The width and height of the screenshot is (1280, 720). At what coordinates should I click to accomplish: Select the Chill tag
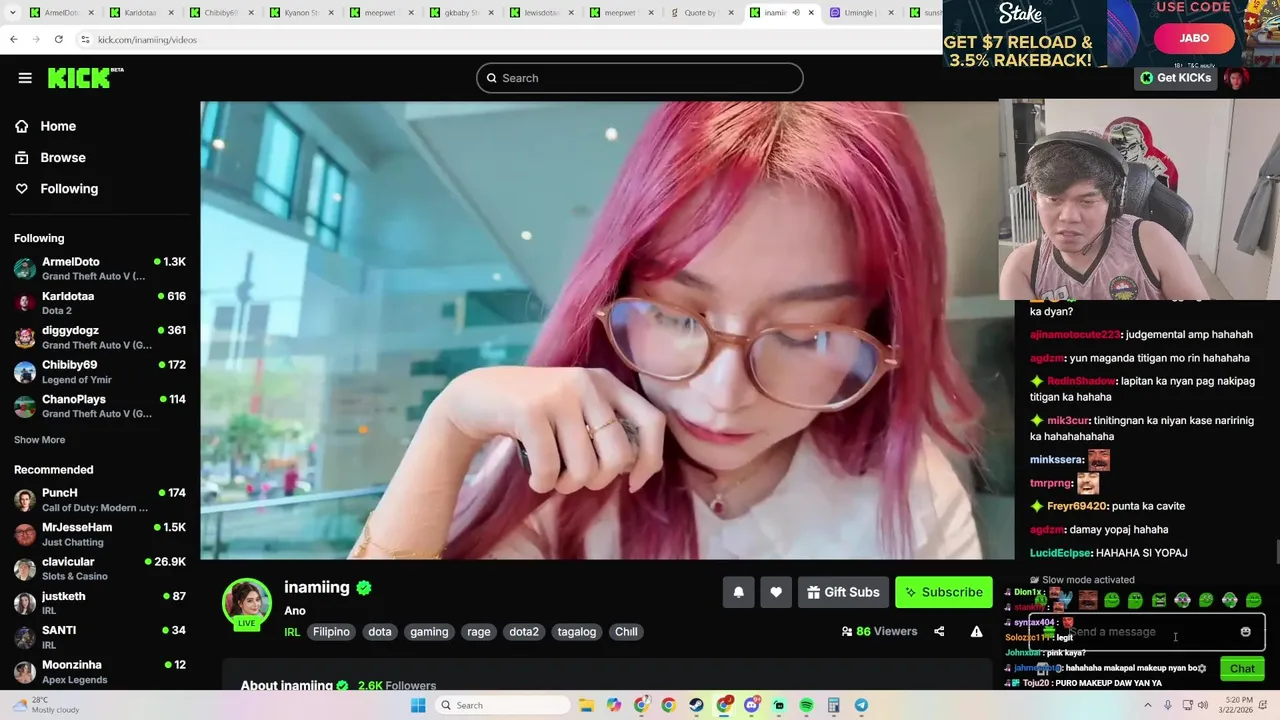[x=626, y=632]
